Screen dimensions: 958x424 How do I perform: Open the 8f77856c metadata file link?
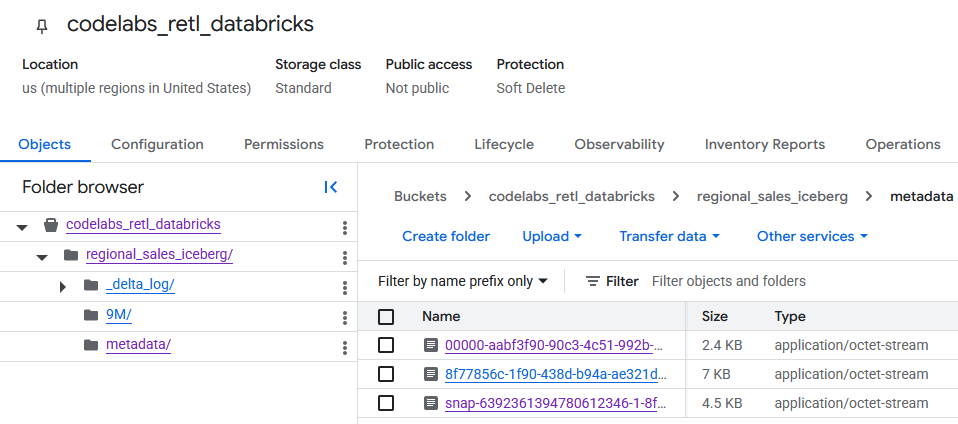[x=554, y=375]
